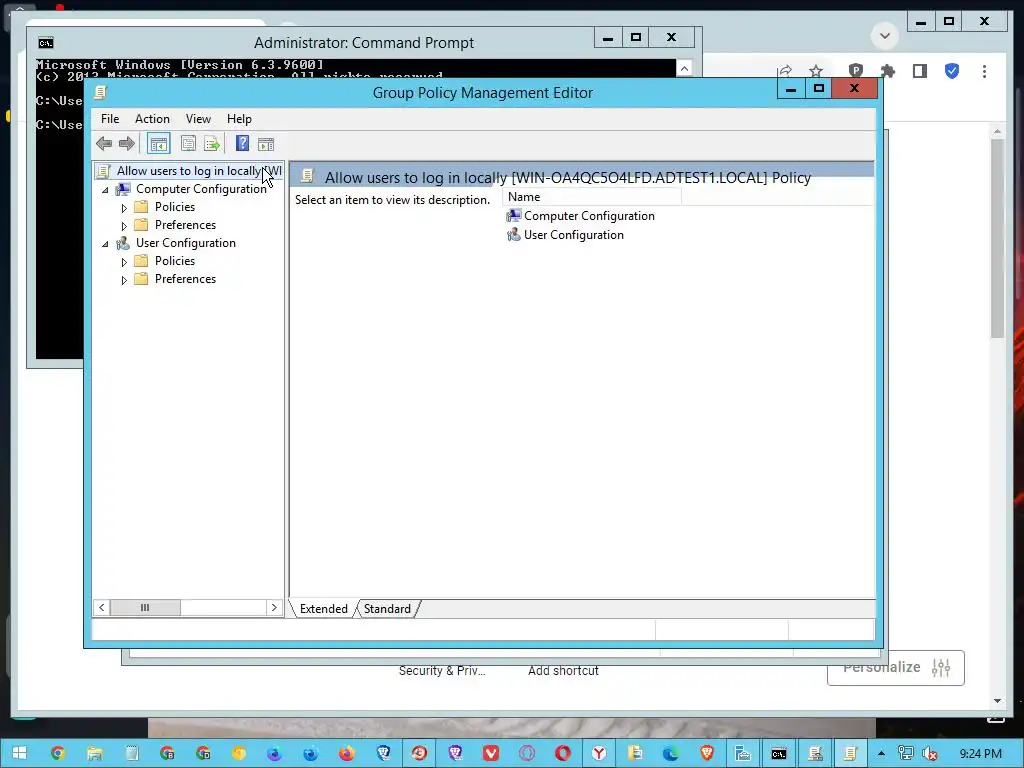
Task: Open Google Chrome from the taskbar
Action: 57,754
